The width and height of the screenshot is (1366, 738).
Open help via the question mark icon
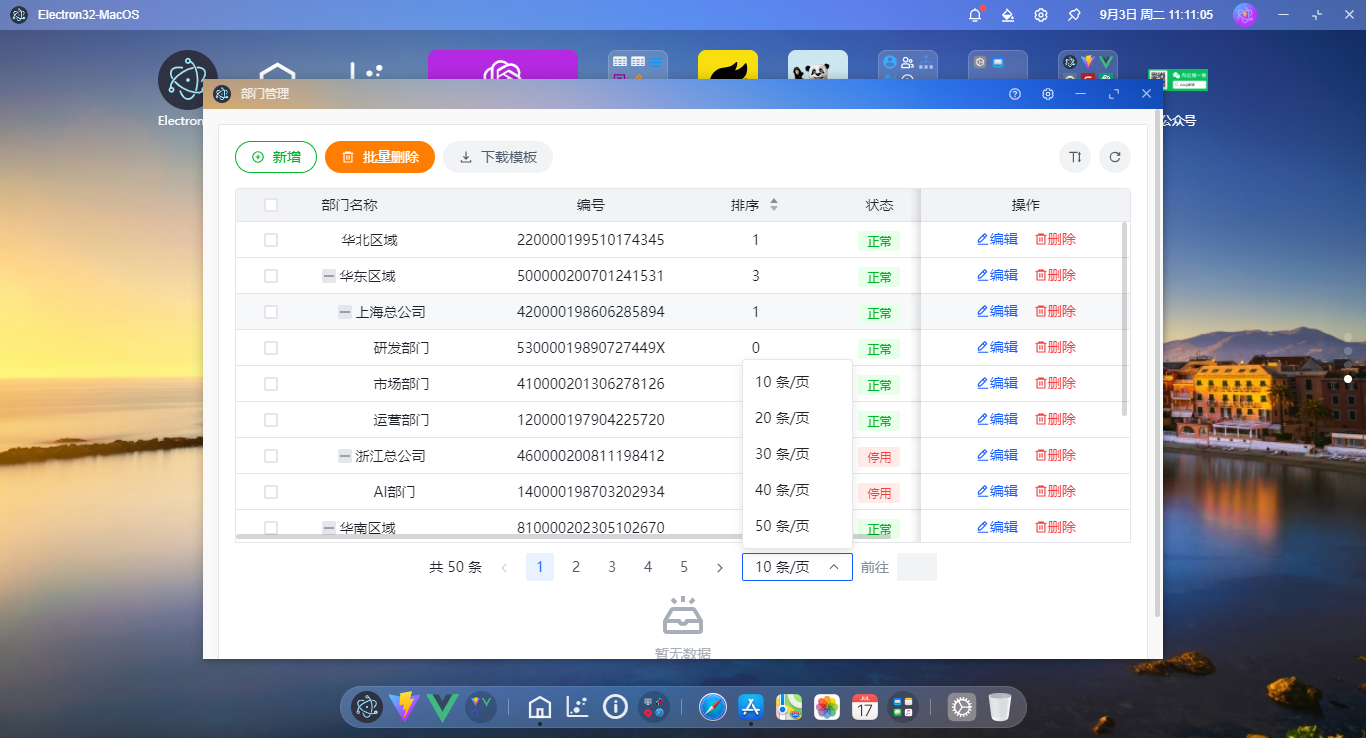click(1014, 93)
